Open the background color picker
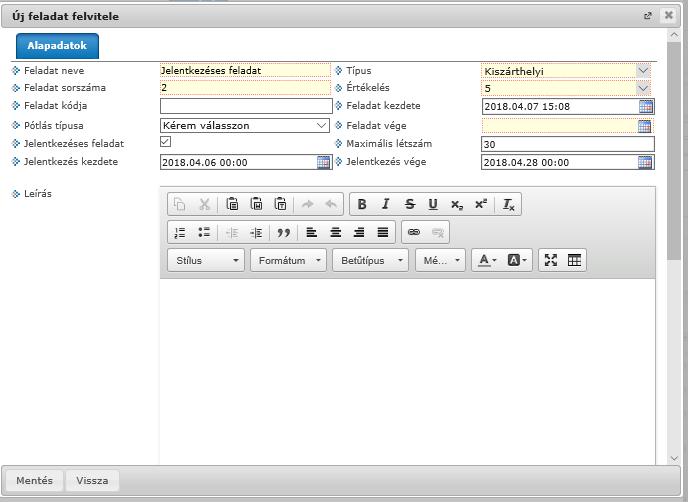This screenshot has height=502, width=688. coord(517,260)
